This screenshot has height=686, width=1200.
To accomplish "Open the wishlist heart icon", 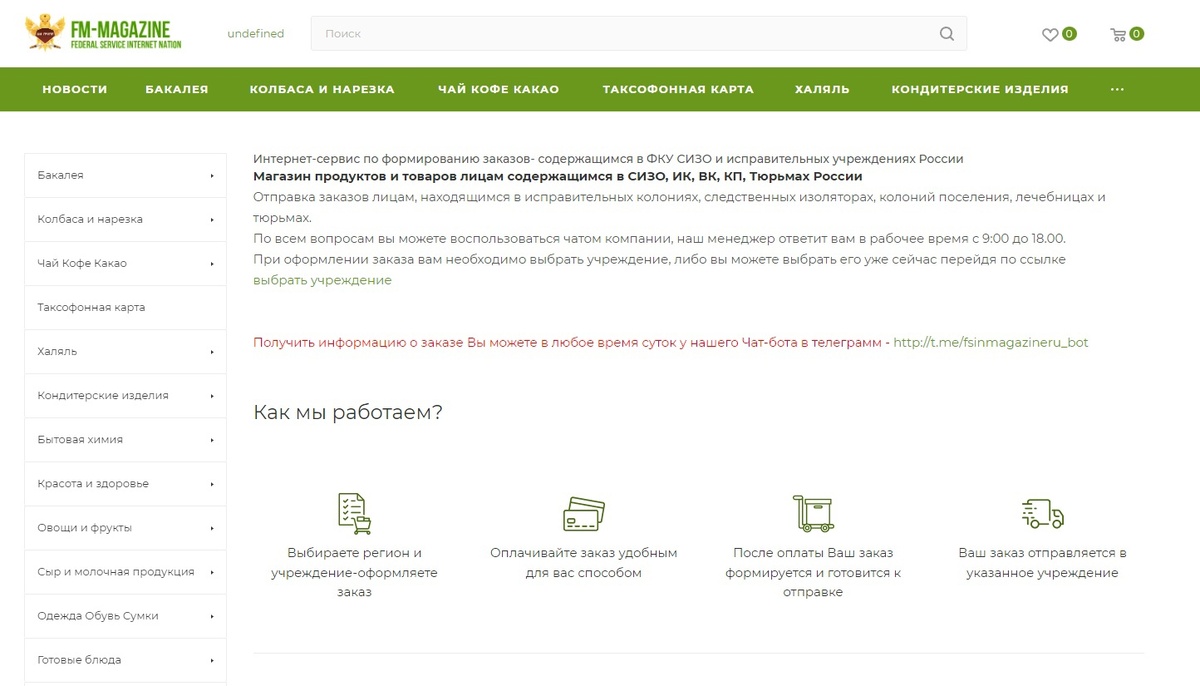I will click(1050, 34).
